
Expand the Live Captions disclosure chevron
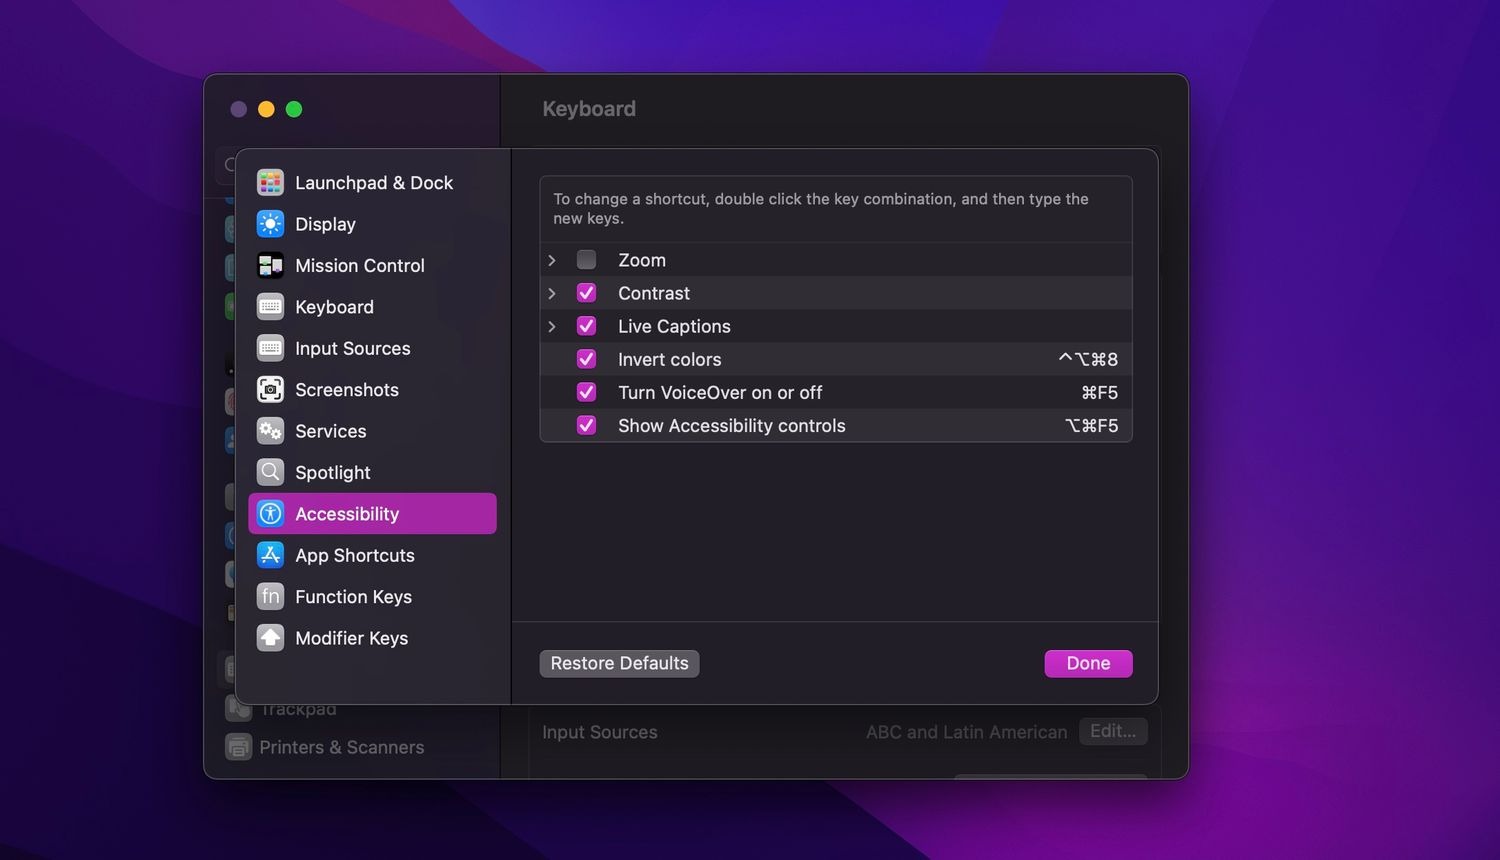(x=552, y=326)
